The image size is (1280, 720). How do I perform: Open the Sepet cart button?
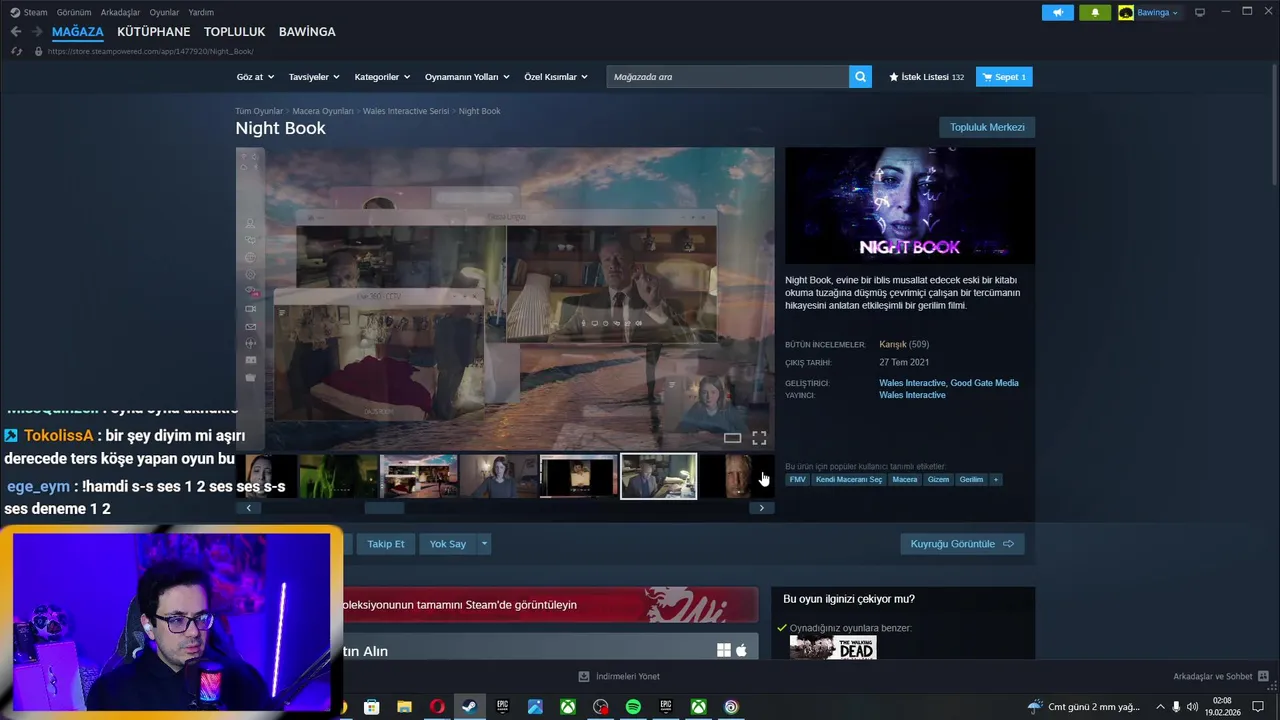[1004, 77]
